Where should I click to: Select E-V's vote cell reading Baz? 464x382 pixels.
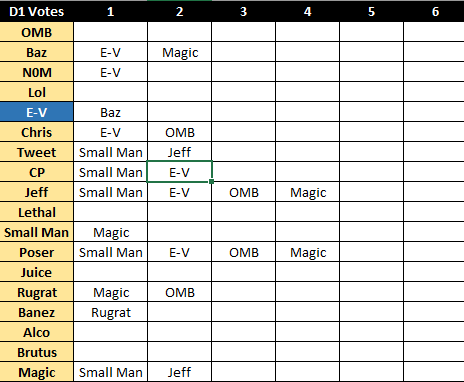[x=110, y=112]
